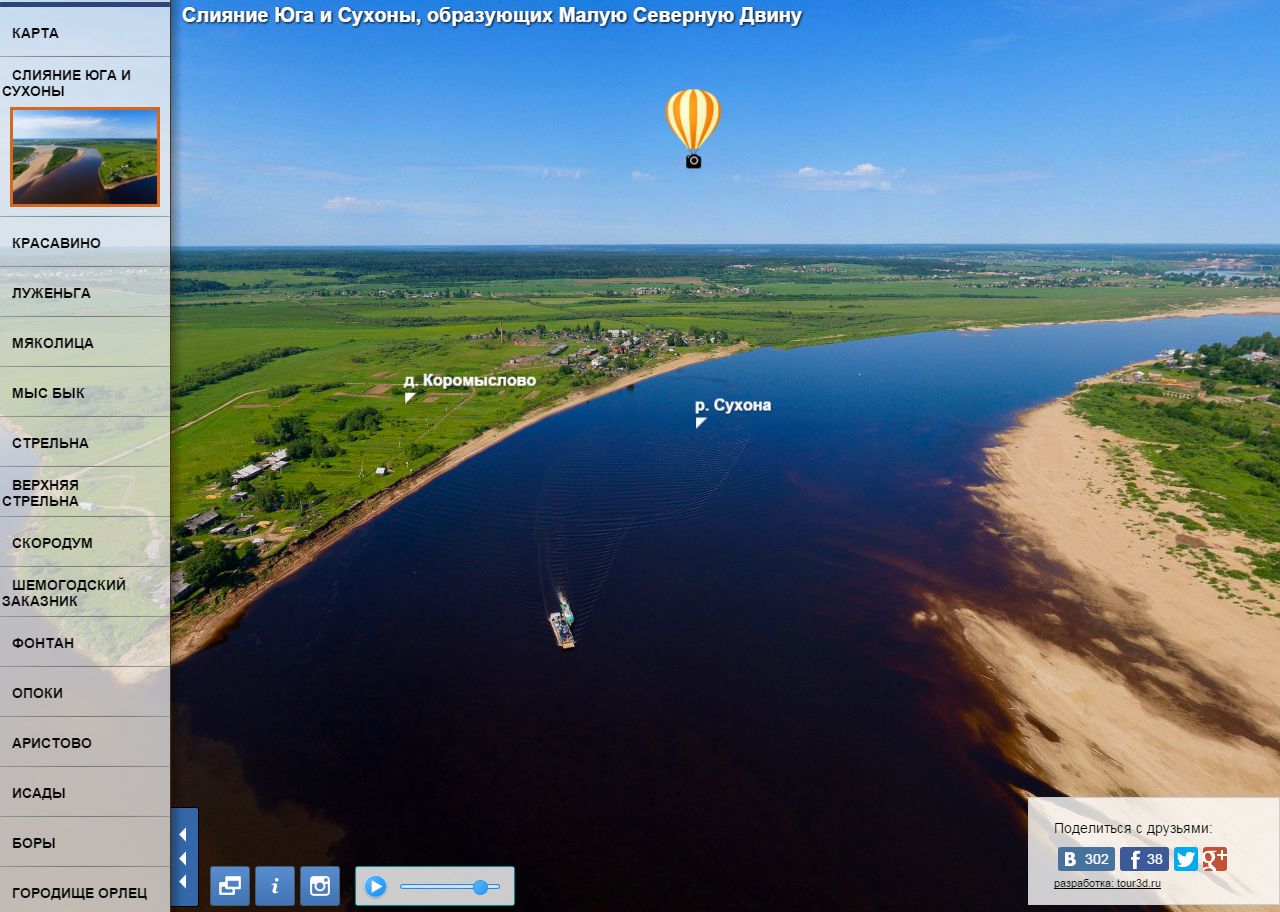Collapse the sidebar with the triple-arrow tab
This screenshot has height=912, width=1280.
pyautogui.click(x=184, y=857)
